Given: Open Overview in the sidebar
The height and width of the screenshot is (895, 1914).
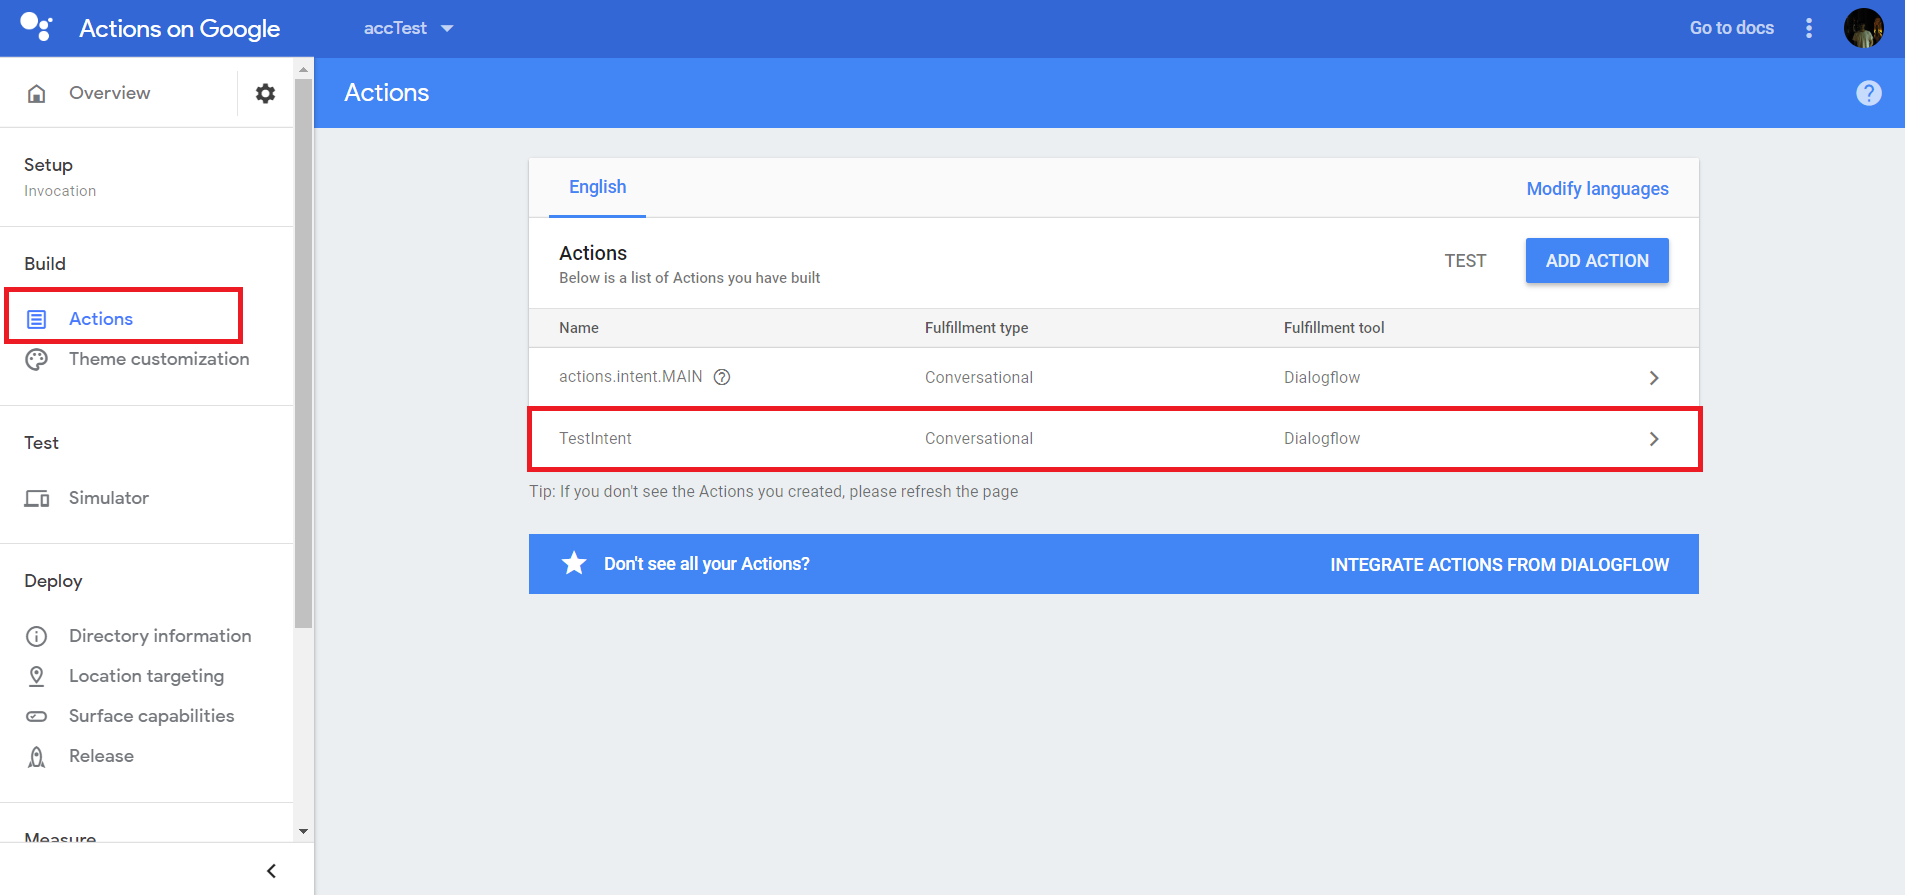Looking at the screenshot, I should click(109, 93).
